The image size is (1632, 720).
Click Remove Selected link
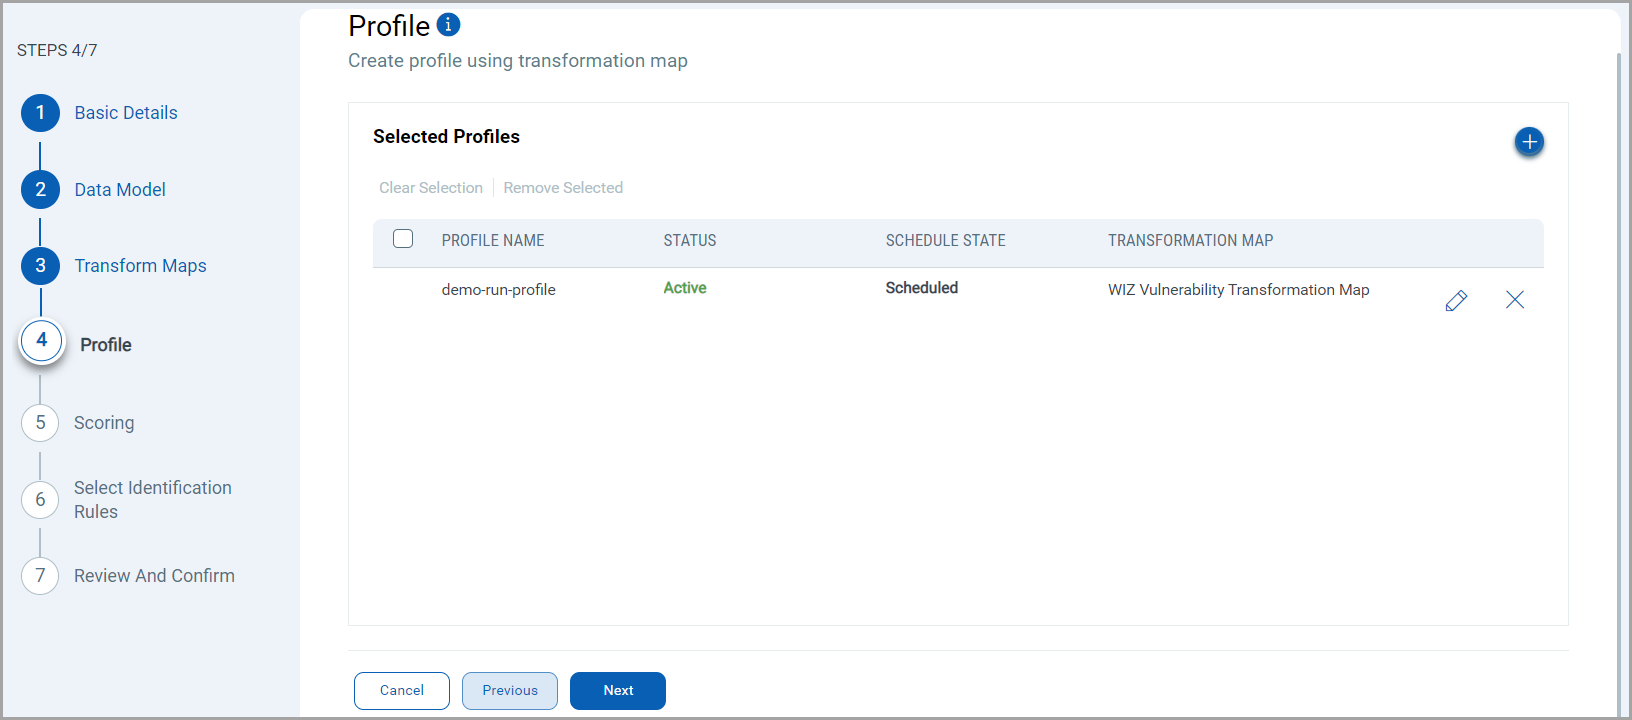[x=563, y=188]
